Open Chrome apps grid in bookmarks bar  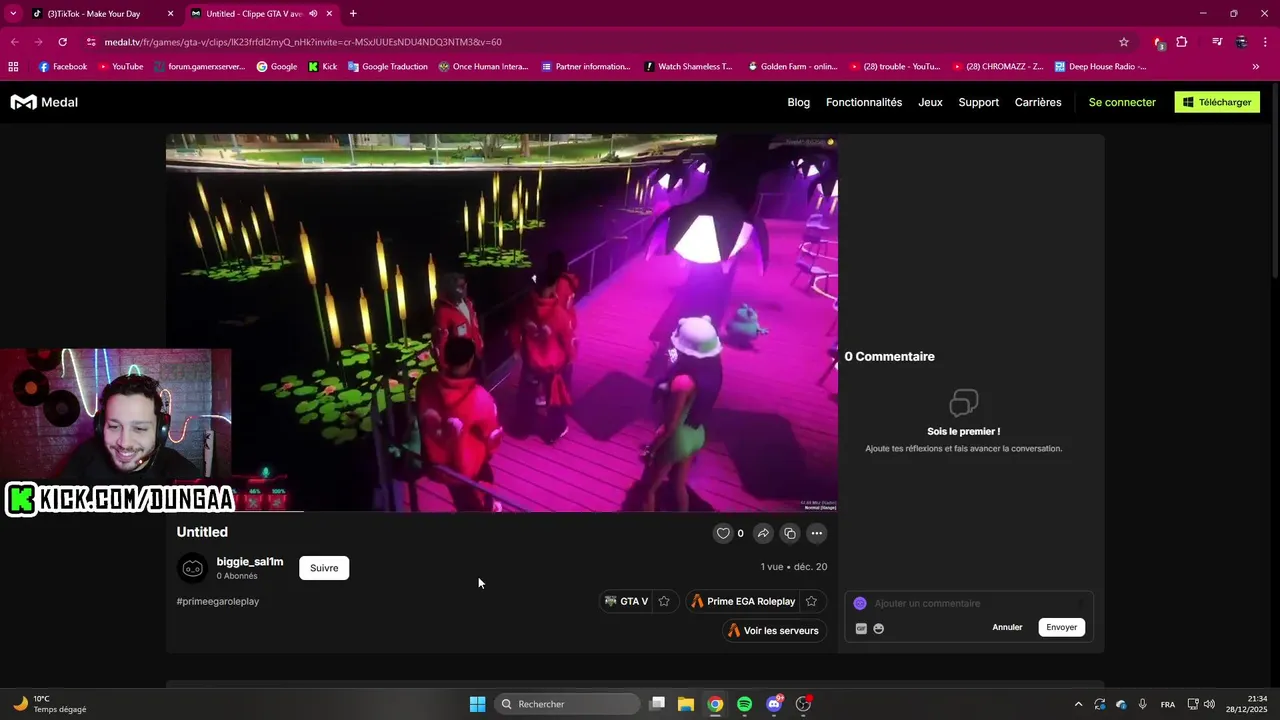click(x=13, y=67)
